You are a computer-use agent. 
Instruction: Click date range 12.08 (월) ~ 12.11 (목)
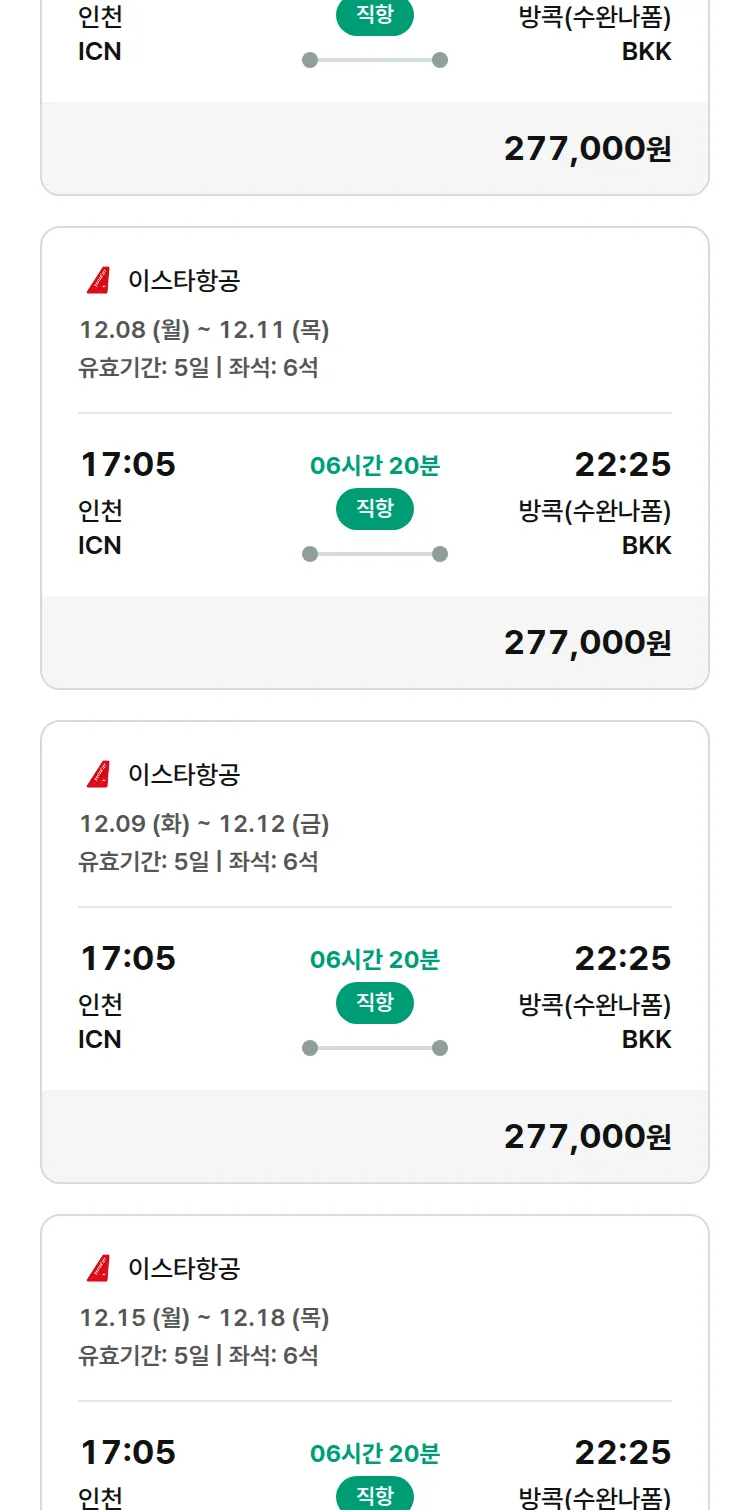coord(204,330)
